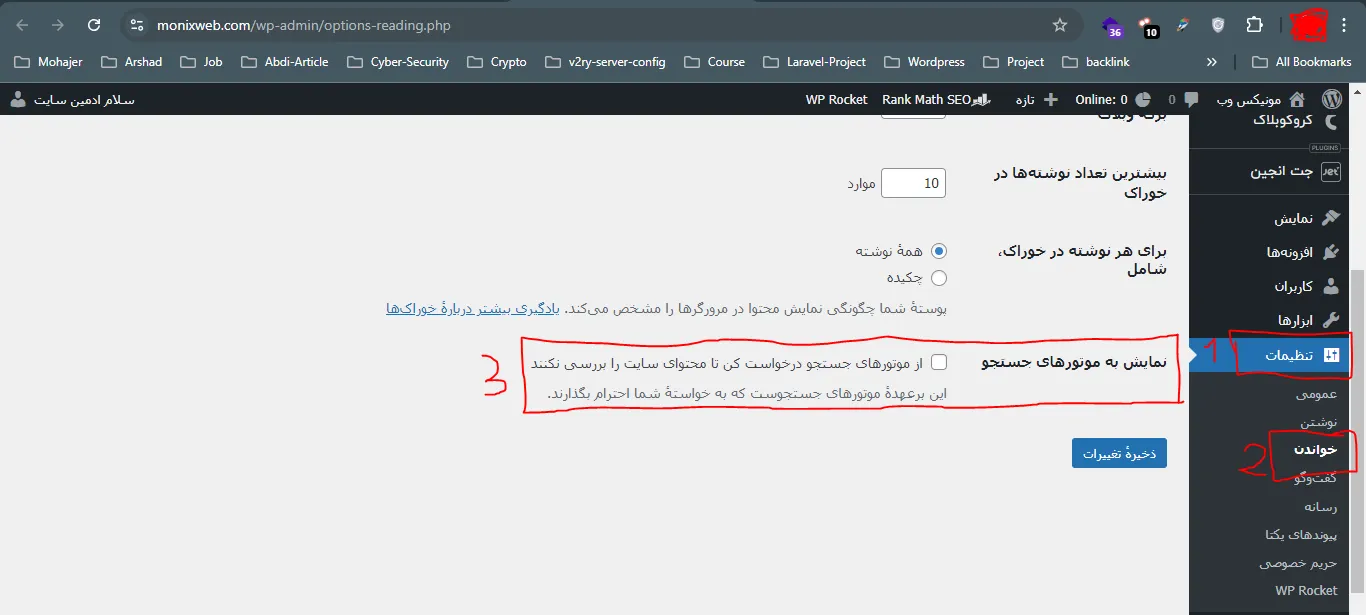Open the Course bookmark folder
Screen dimensions: 1366x615
click(x=714, y=62)
